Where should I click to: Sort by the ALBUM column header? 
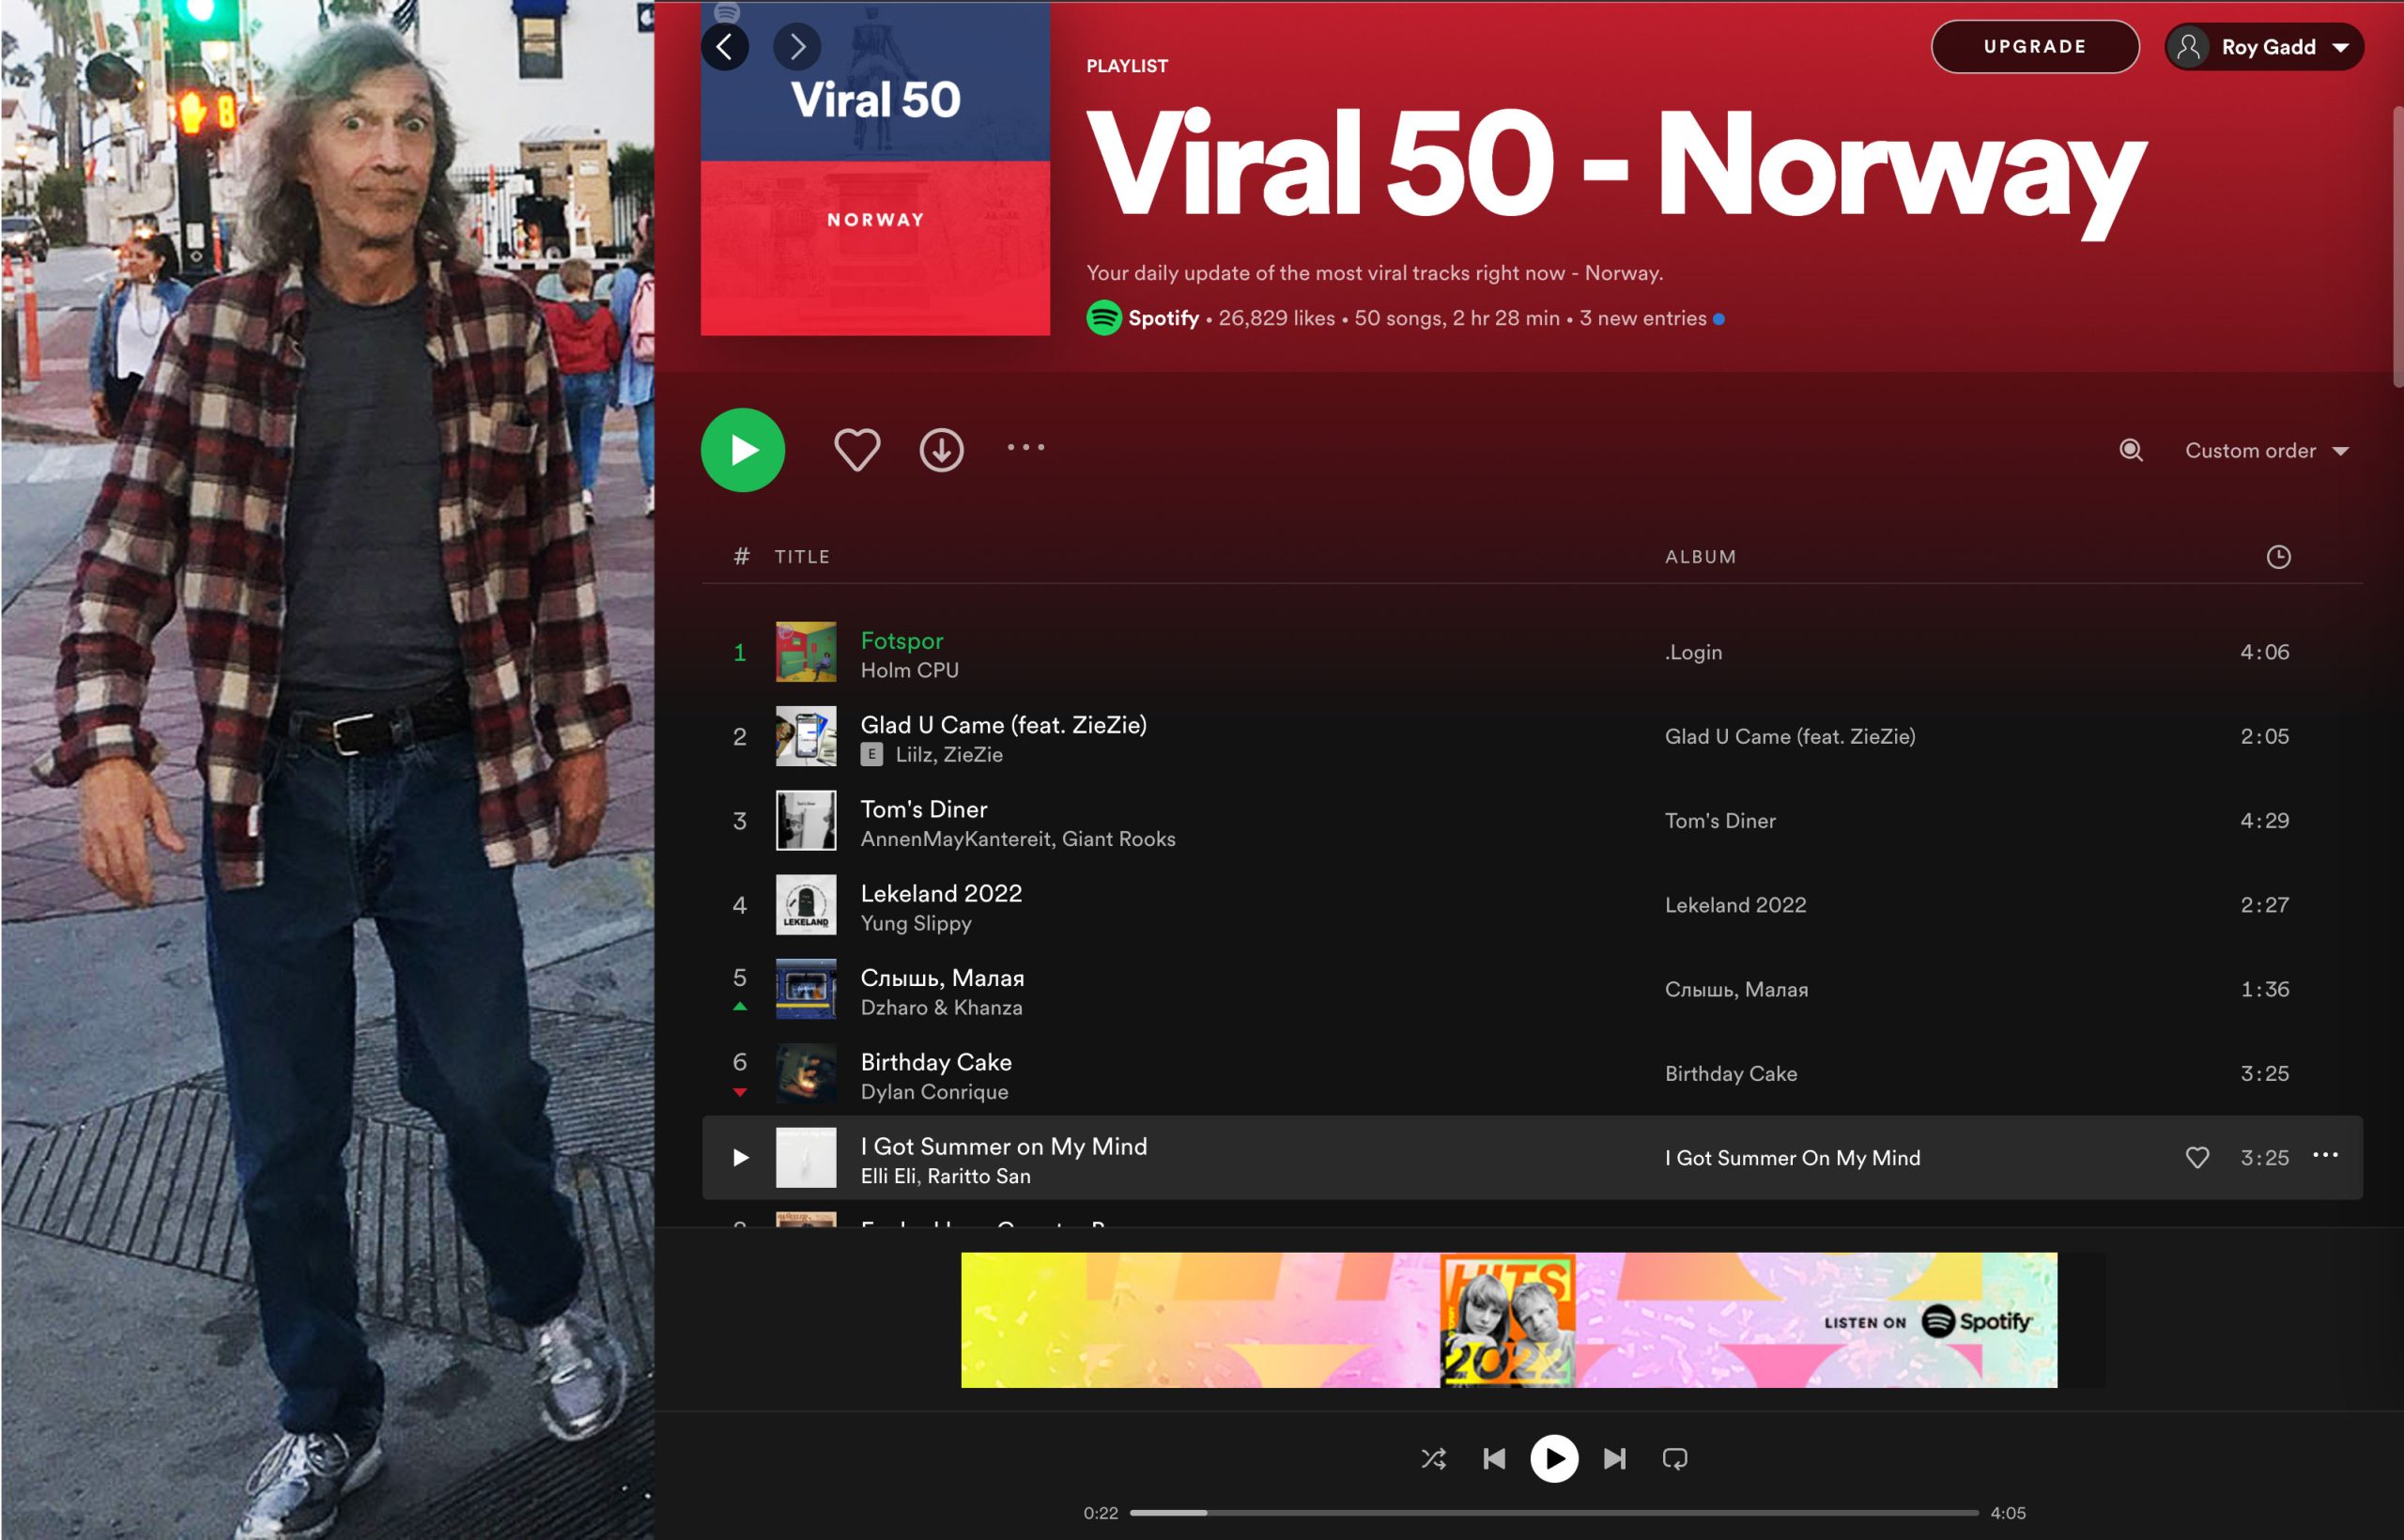tap(1700, 557)
